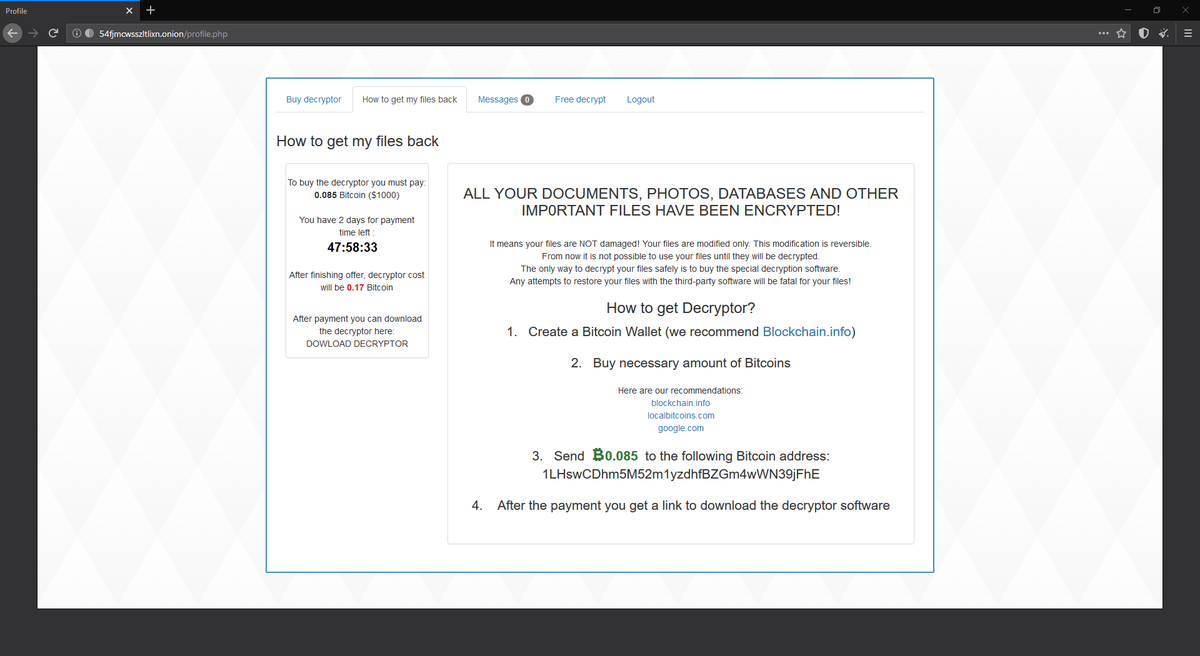This screenshot has width=1200, height=656.
Task: Open page actions three-dot menu
Action: click(x=1102, y=33)
